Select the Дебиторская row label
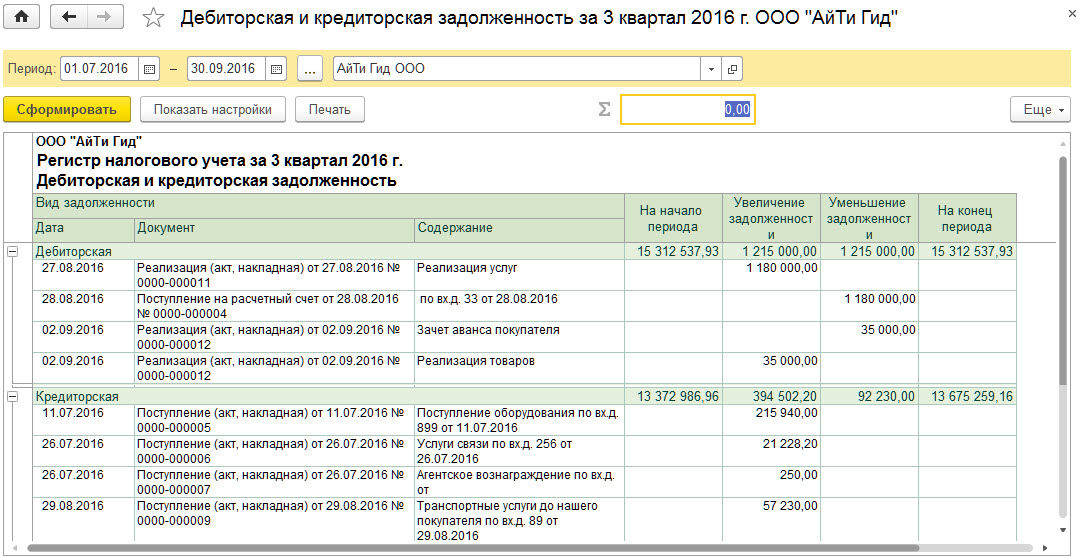 click(74, 252)
